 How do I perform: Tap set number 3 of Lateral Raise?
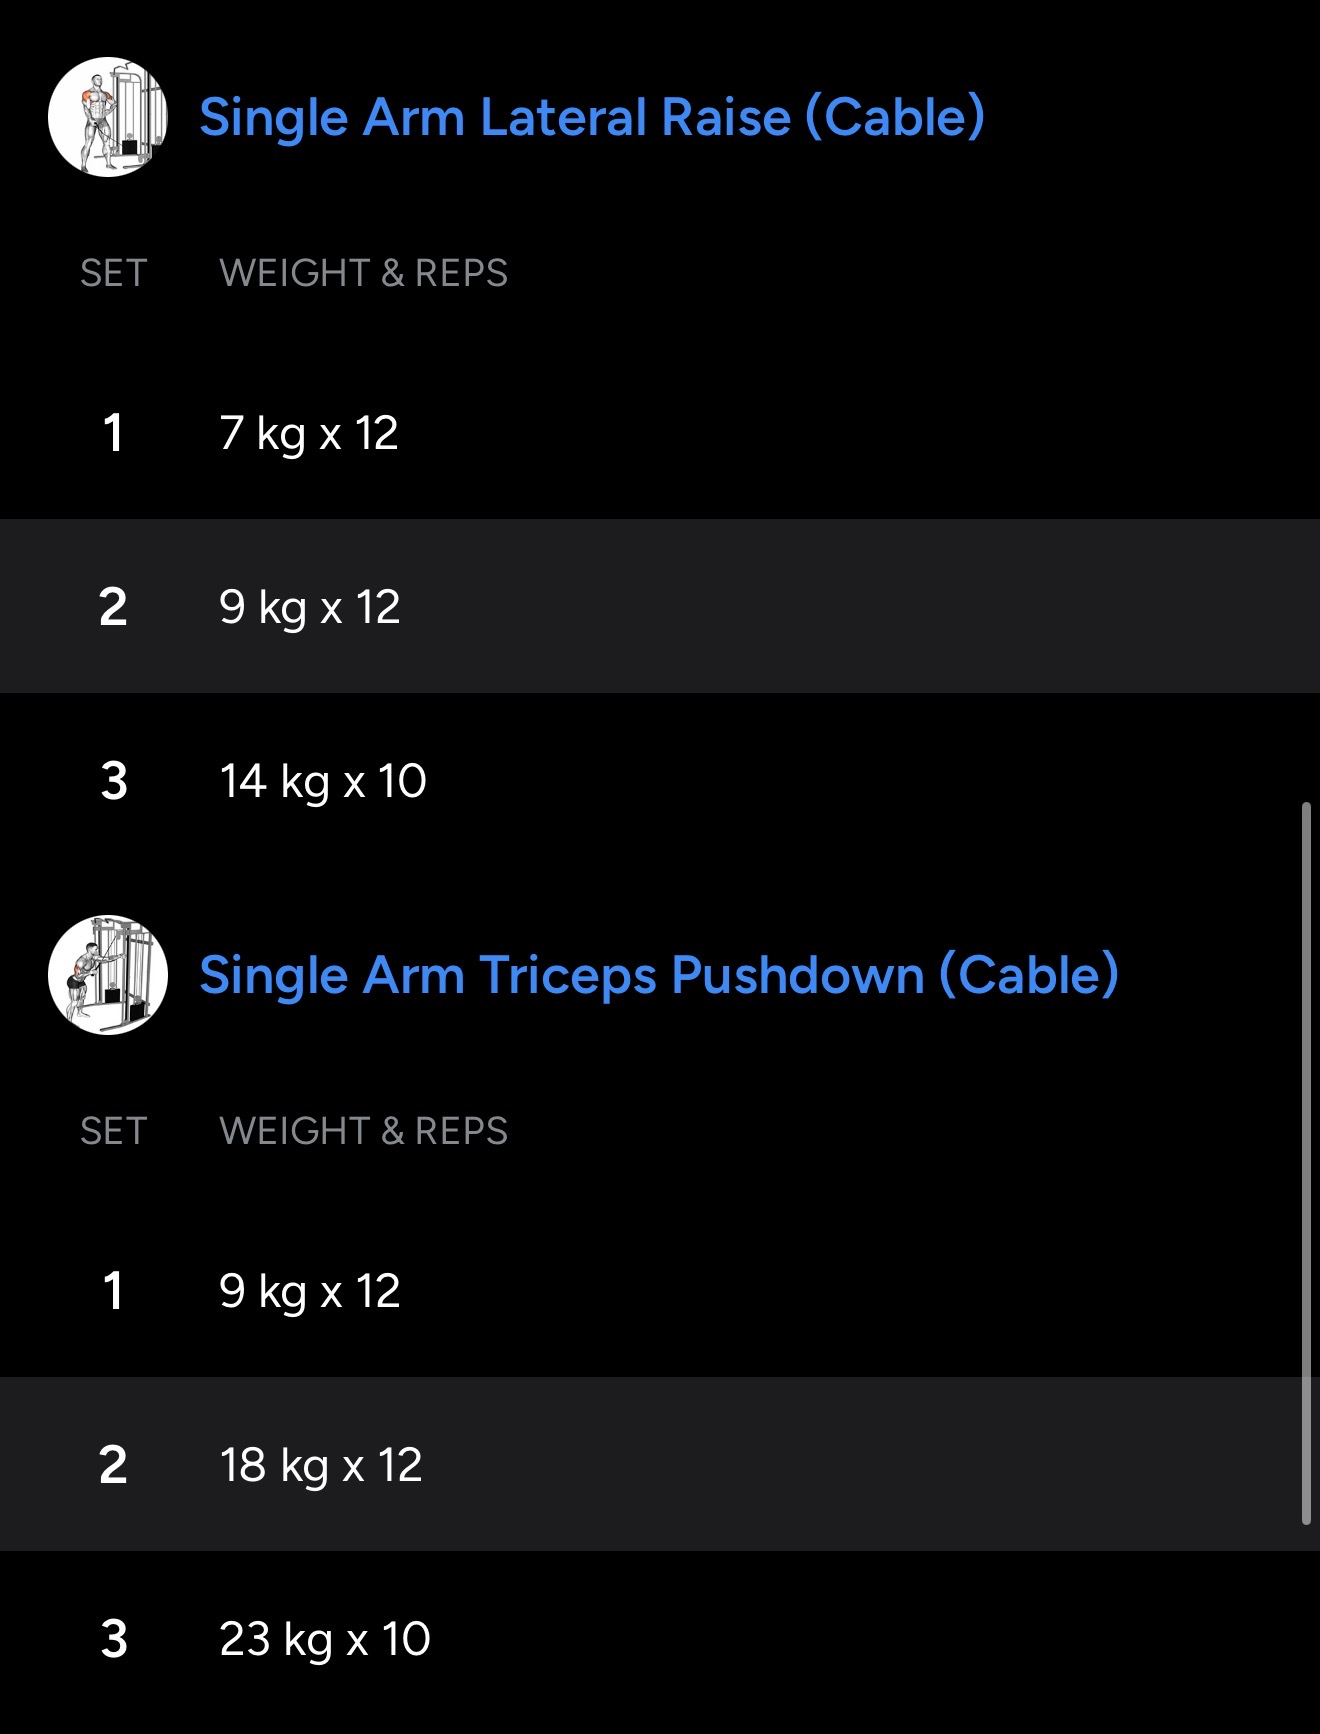114,781
